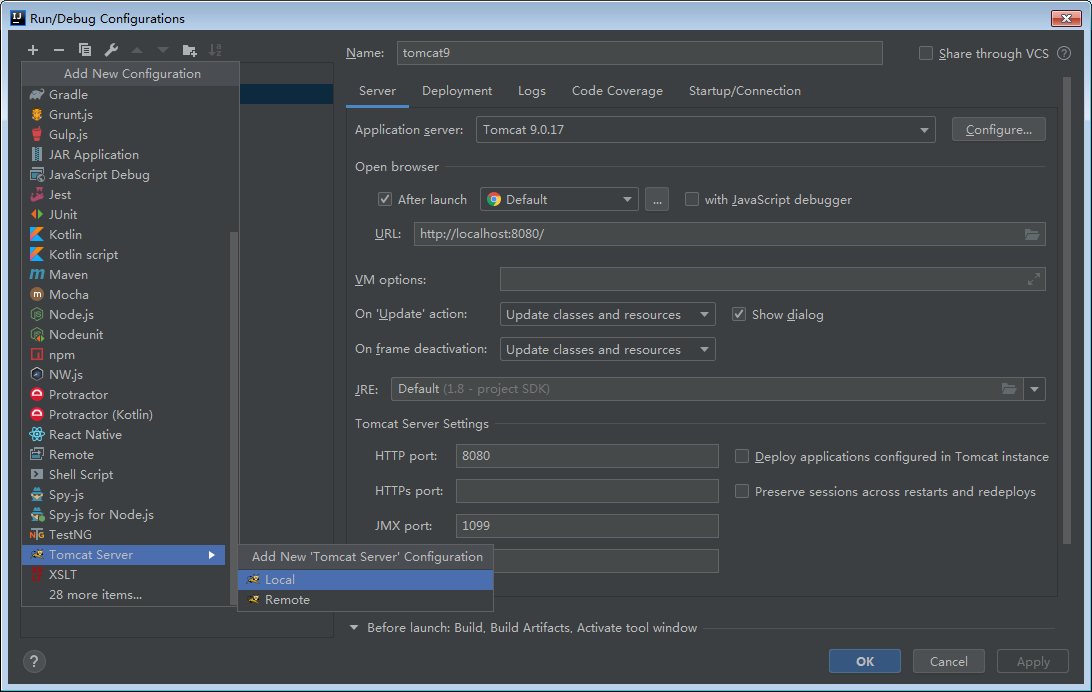Switch to the Server tab
1092x692 pixels.
[x=377, y=91]
